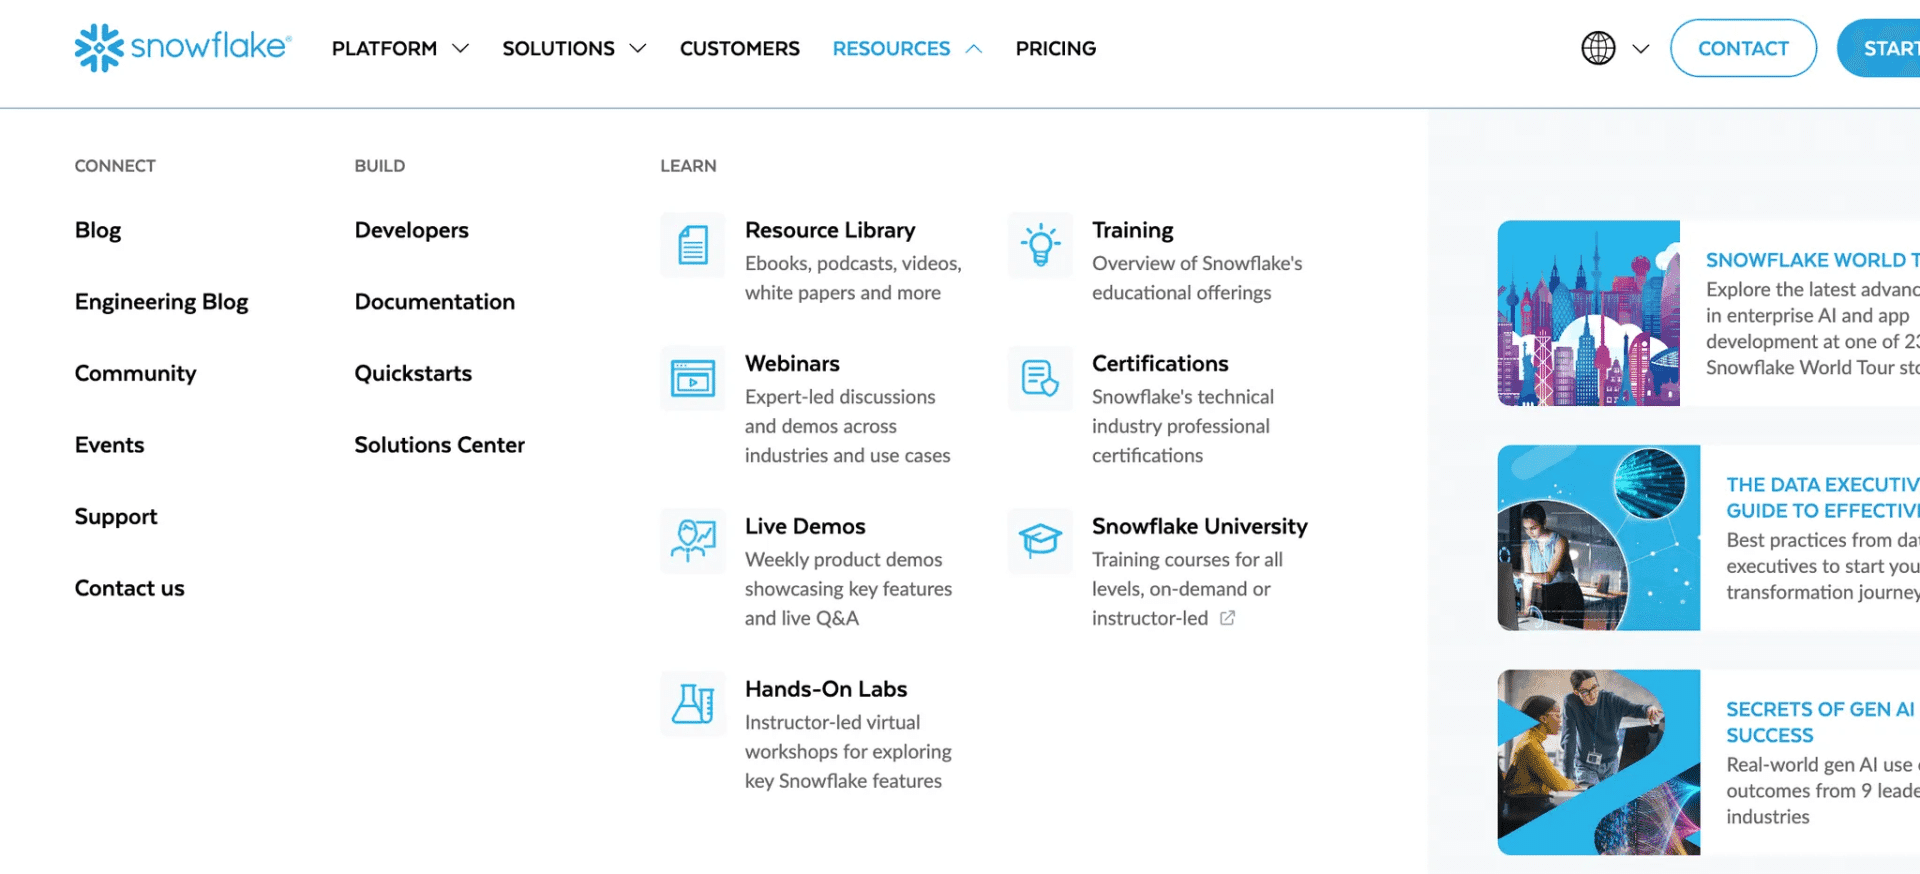Click the Contact button
The width and height of the screenshot is (1920, 874).
click(x=1743, y=48)
